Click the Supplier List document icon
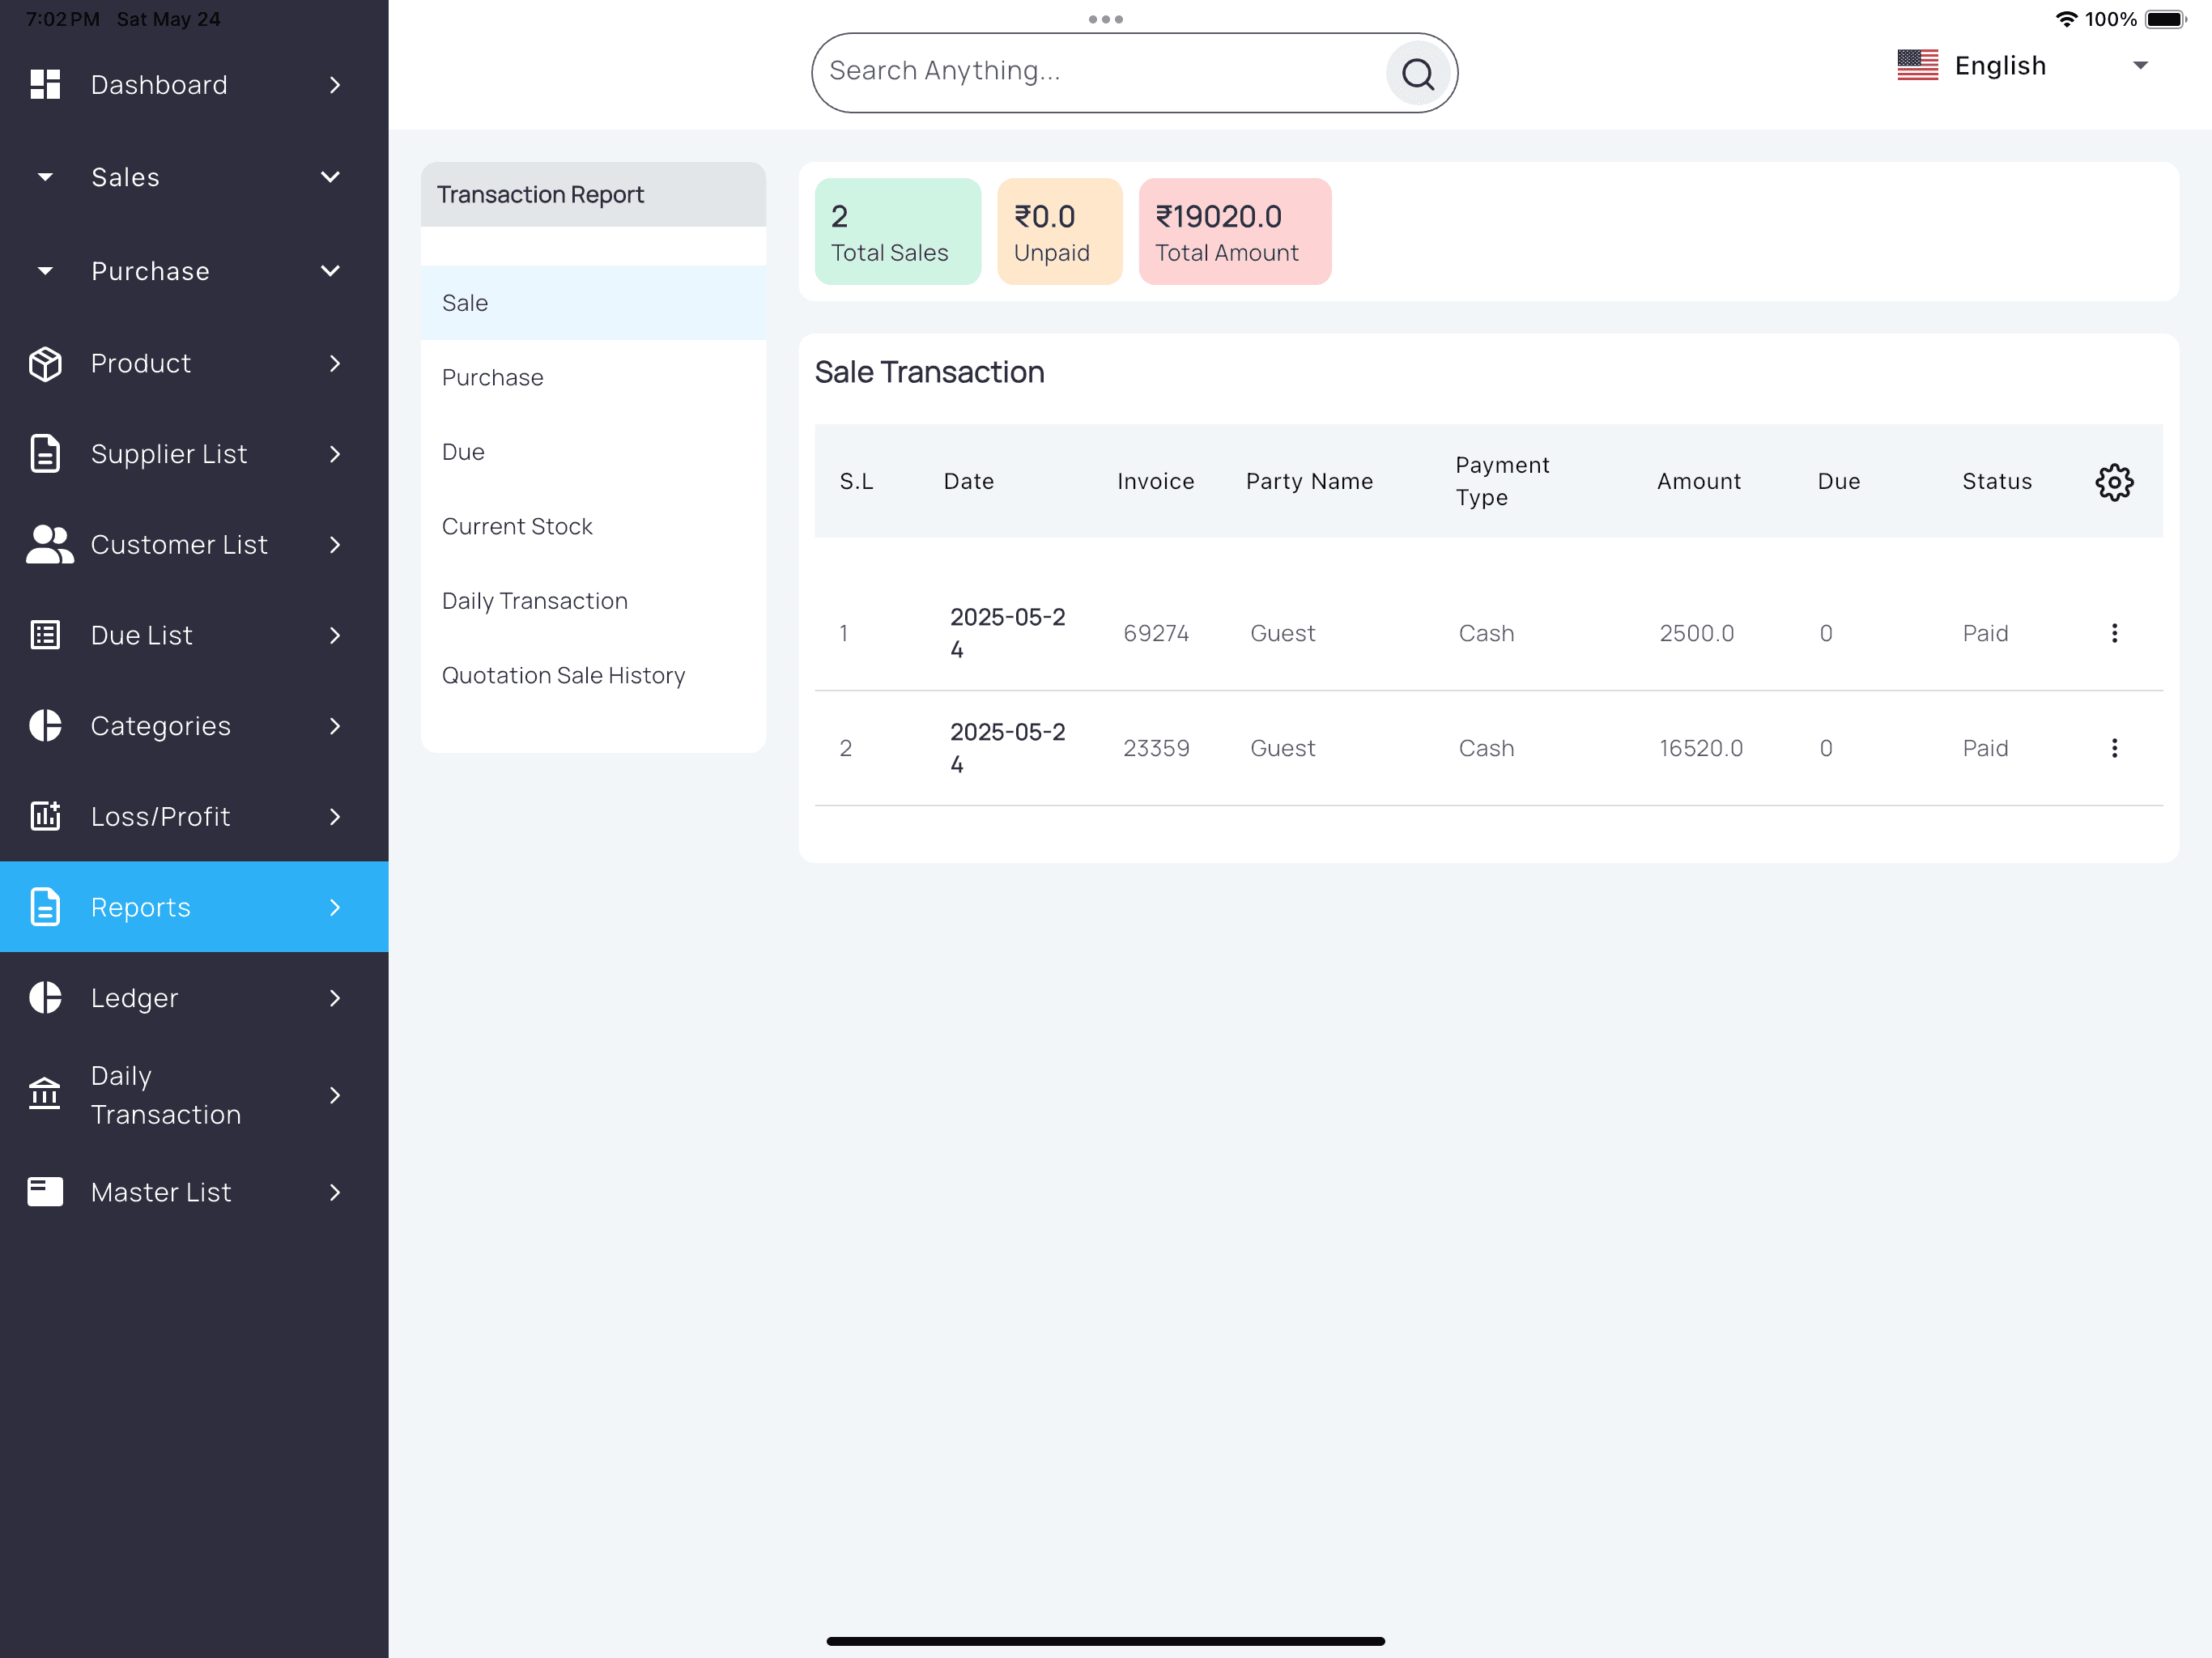 pyautogui.click(x=45, y=454)
